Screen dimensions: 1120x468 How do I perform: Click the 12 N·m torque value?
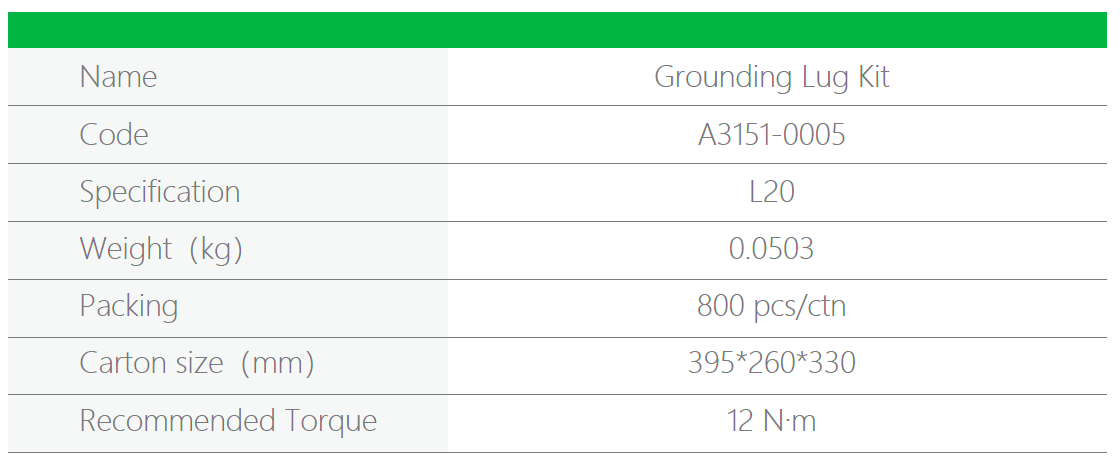click(771, 421)
